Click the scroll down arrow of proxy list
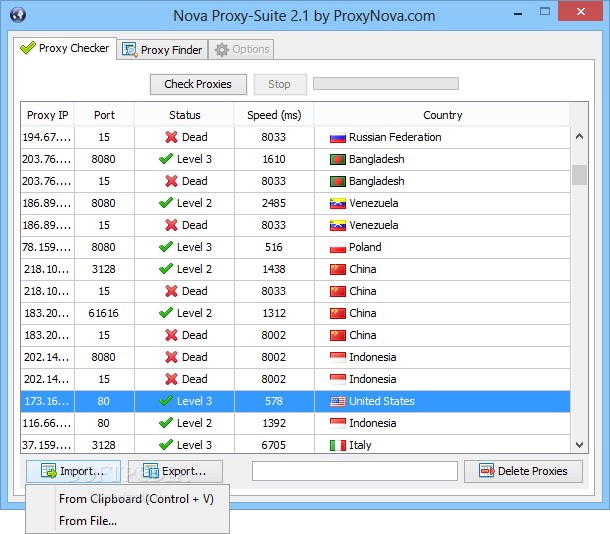The height and width of the screenshot is (534, 610). point(579,445)
